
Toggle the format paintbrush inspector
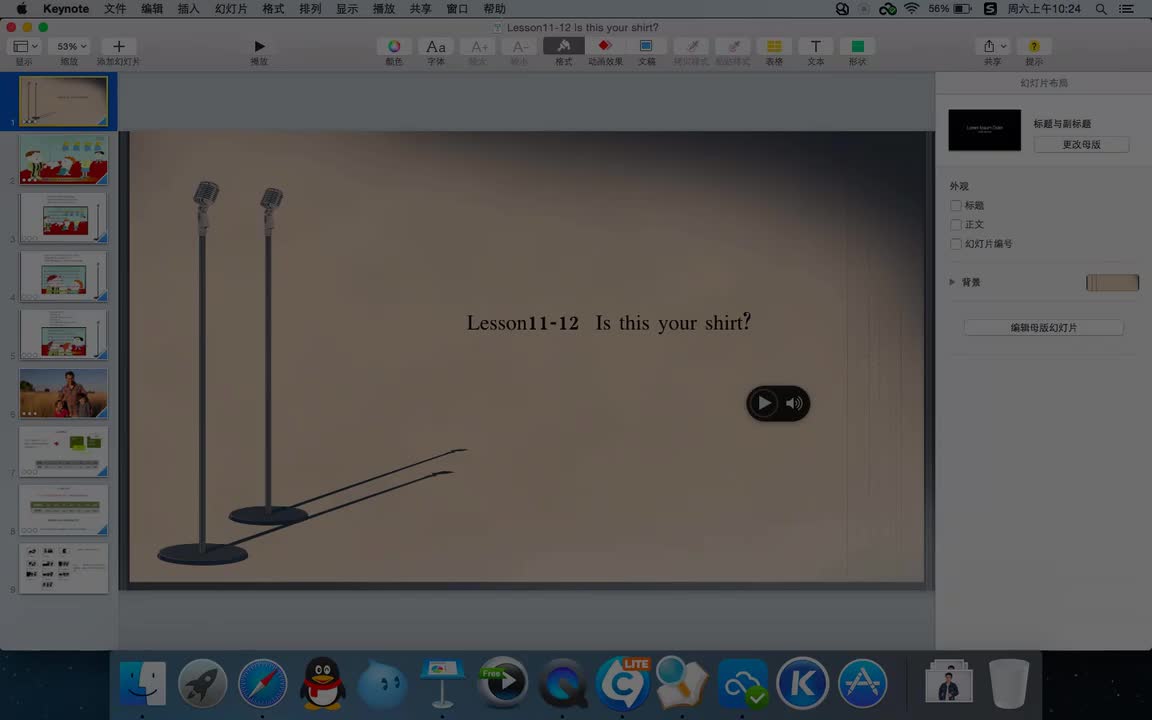pyautogui.click(x=564, y=46)
